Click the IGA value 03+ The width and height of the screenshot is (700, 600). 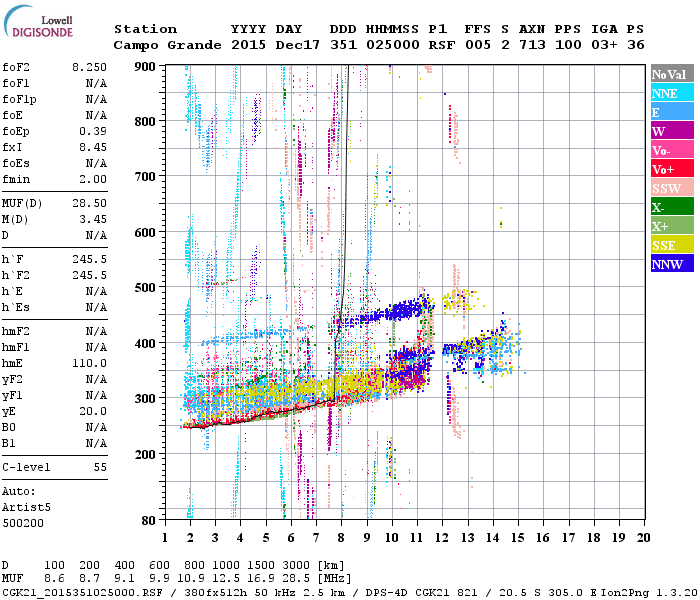tap(604, 45)
